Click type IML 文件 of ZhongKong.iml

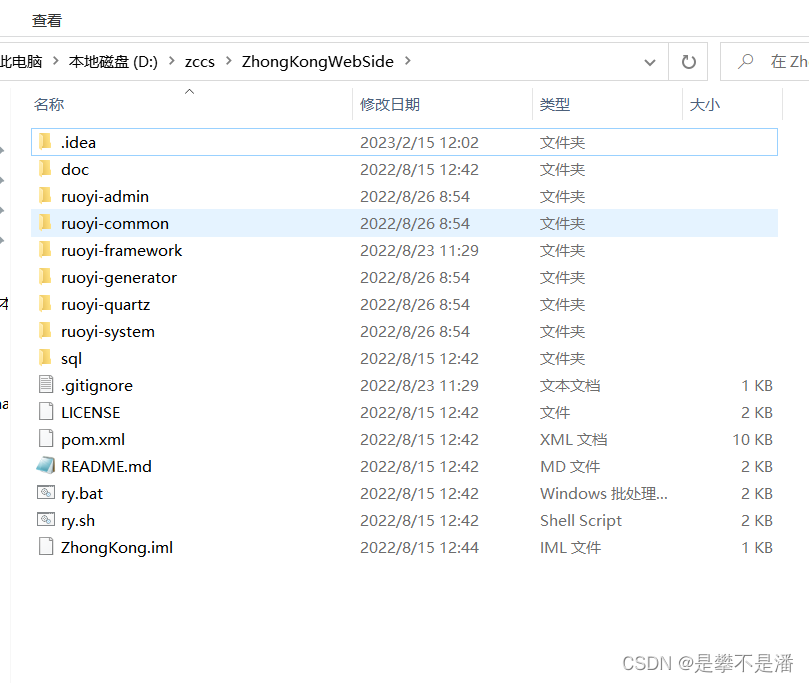[x=571, y=547]
